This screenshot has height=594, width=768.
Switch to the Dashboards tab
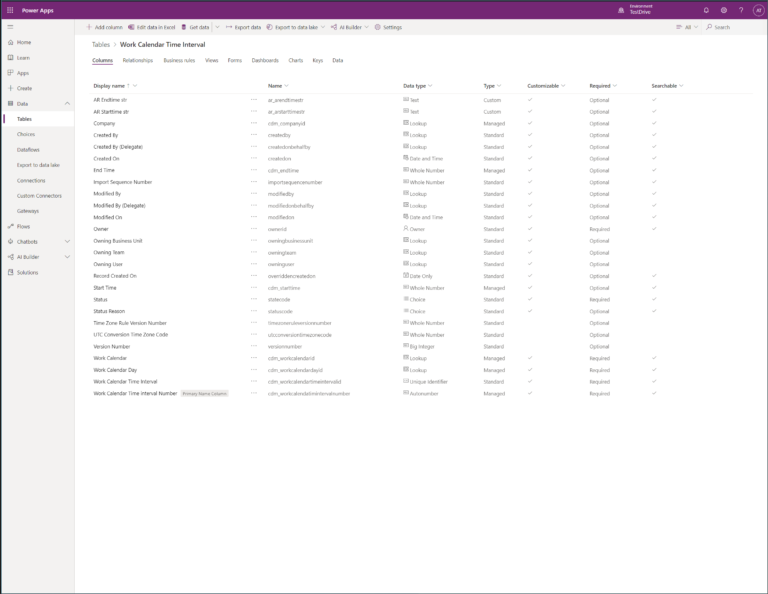(265, 61)
